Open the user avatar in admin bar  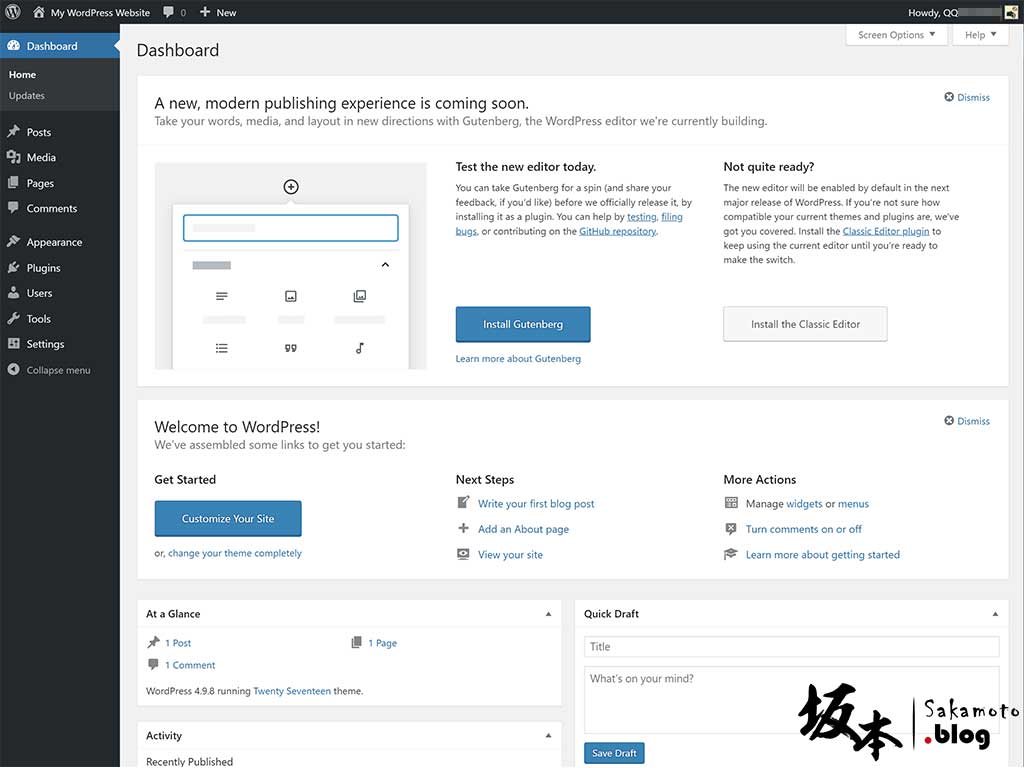[x=1011, y=12]
